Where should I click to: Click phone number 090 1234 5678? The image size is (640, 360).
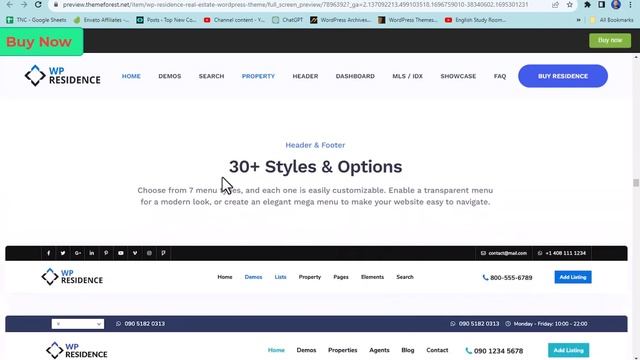(x=498, y=351)
